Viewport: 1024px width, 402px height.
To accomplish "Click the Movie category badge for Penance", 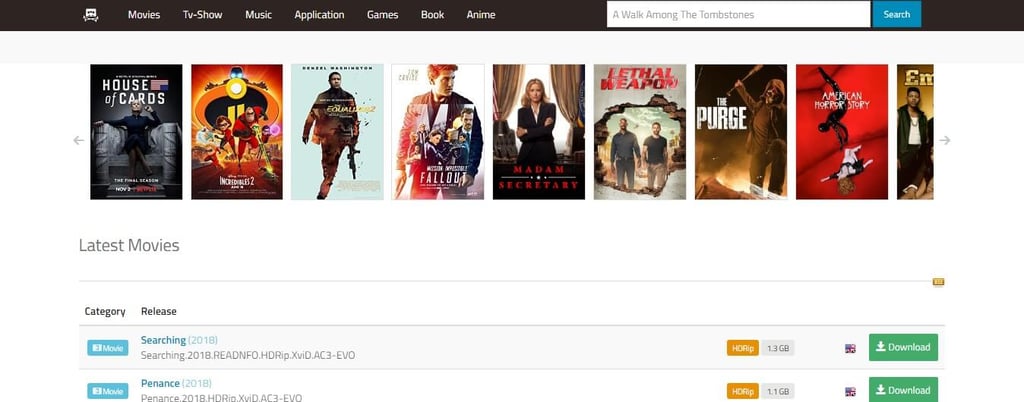I will coord(108,391).
